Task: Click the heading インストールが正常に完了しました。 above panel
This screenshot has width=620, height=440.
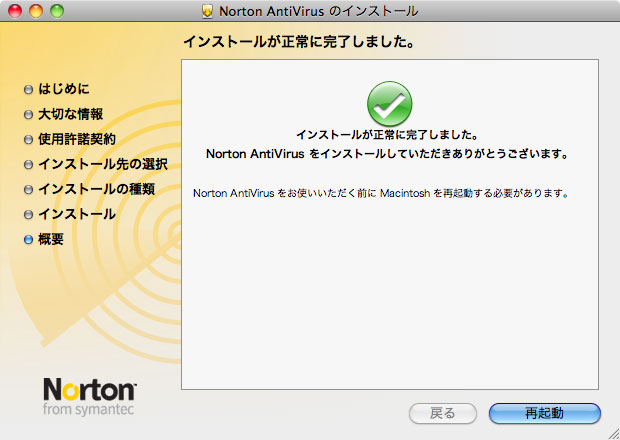Action: point(299,42)
